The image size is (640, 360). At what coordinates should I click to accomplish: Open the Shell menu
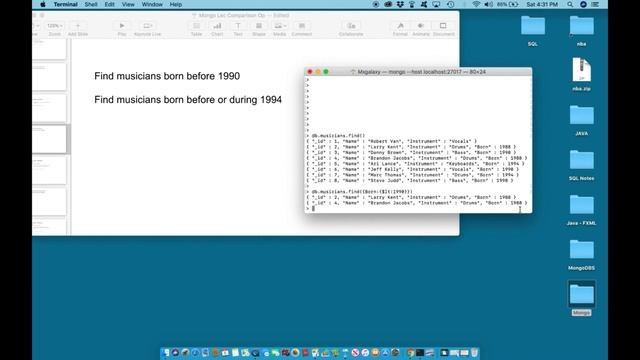(91, 4)
